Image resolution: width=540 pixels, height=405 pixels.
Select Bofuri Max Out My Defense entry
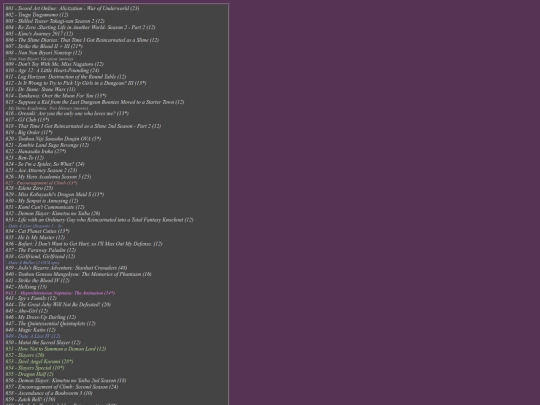point(84,244)
